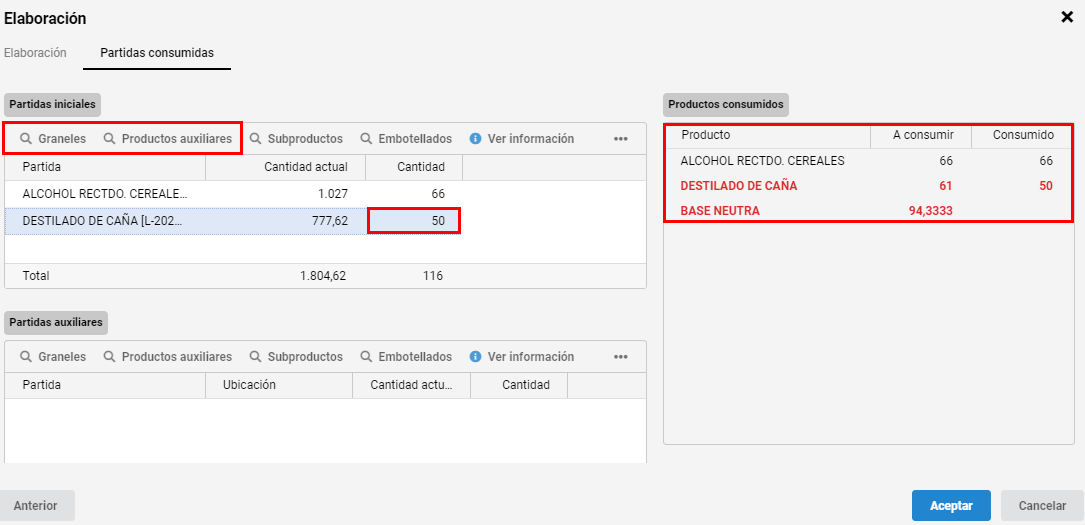Viewport: 1085px width, 525px height.
Task: Click the Cancelar button
Action: (x=1042, y=506)
